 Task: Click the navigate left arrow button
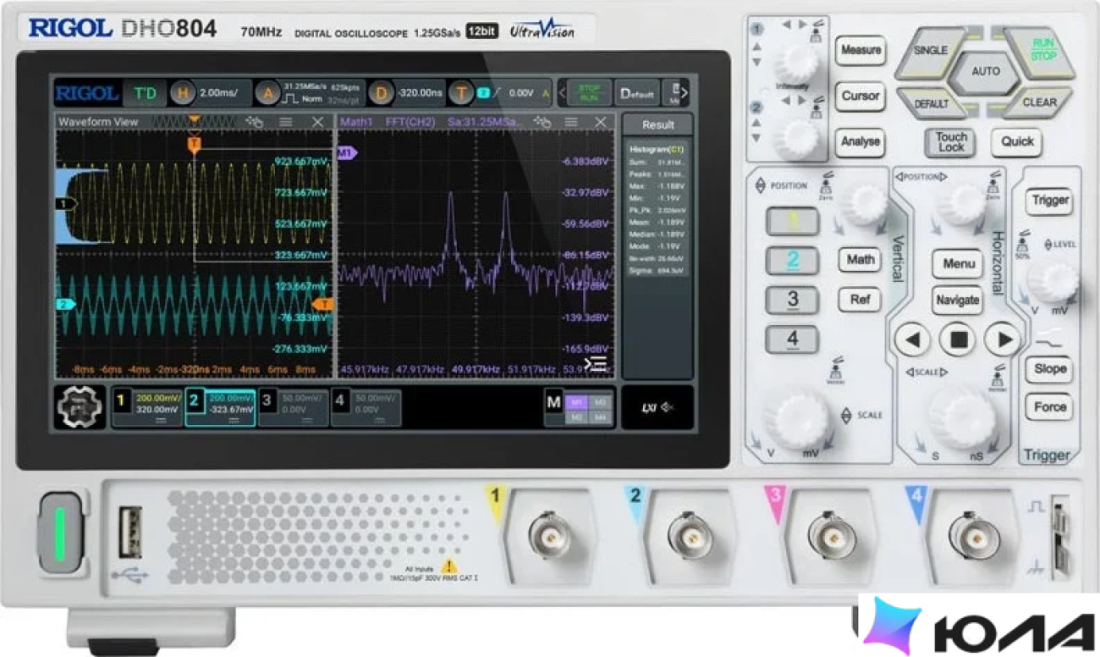click(912, 340)
